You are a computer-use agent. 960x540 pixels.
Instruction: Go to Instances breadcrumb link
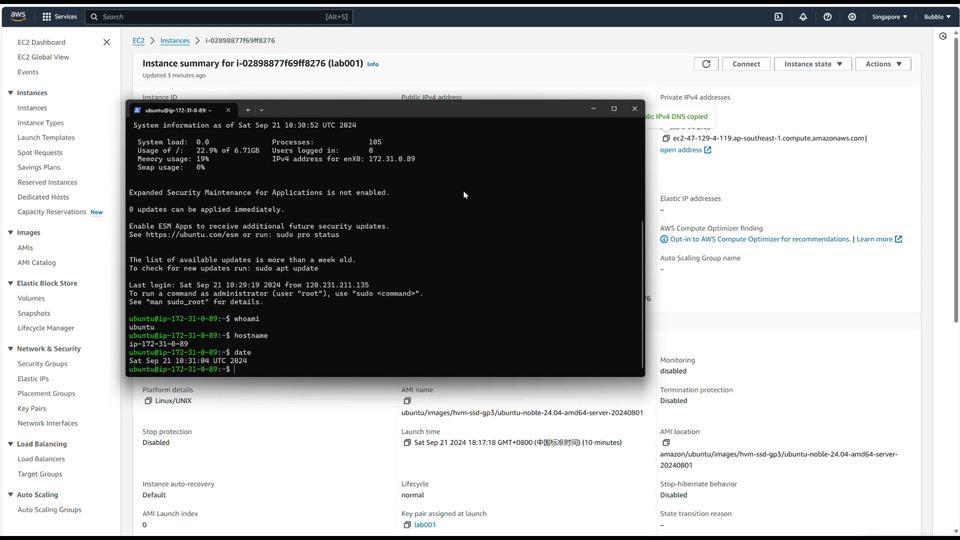[174, 40]
